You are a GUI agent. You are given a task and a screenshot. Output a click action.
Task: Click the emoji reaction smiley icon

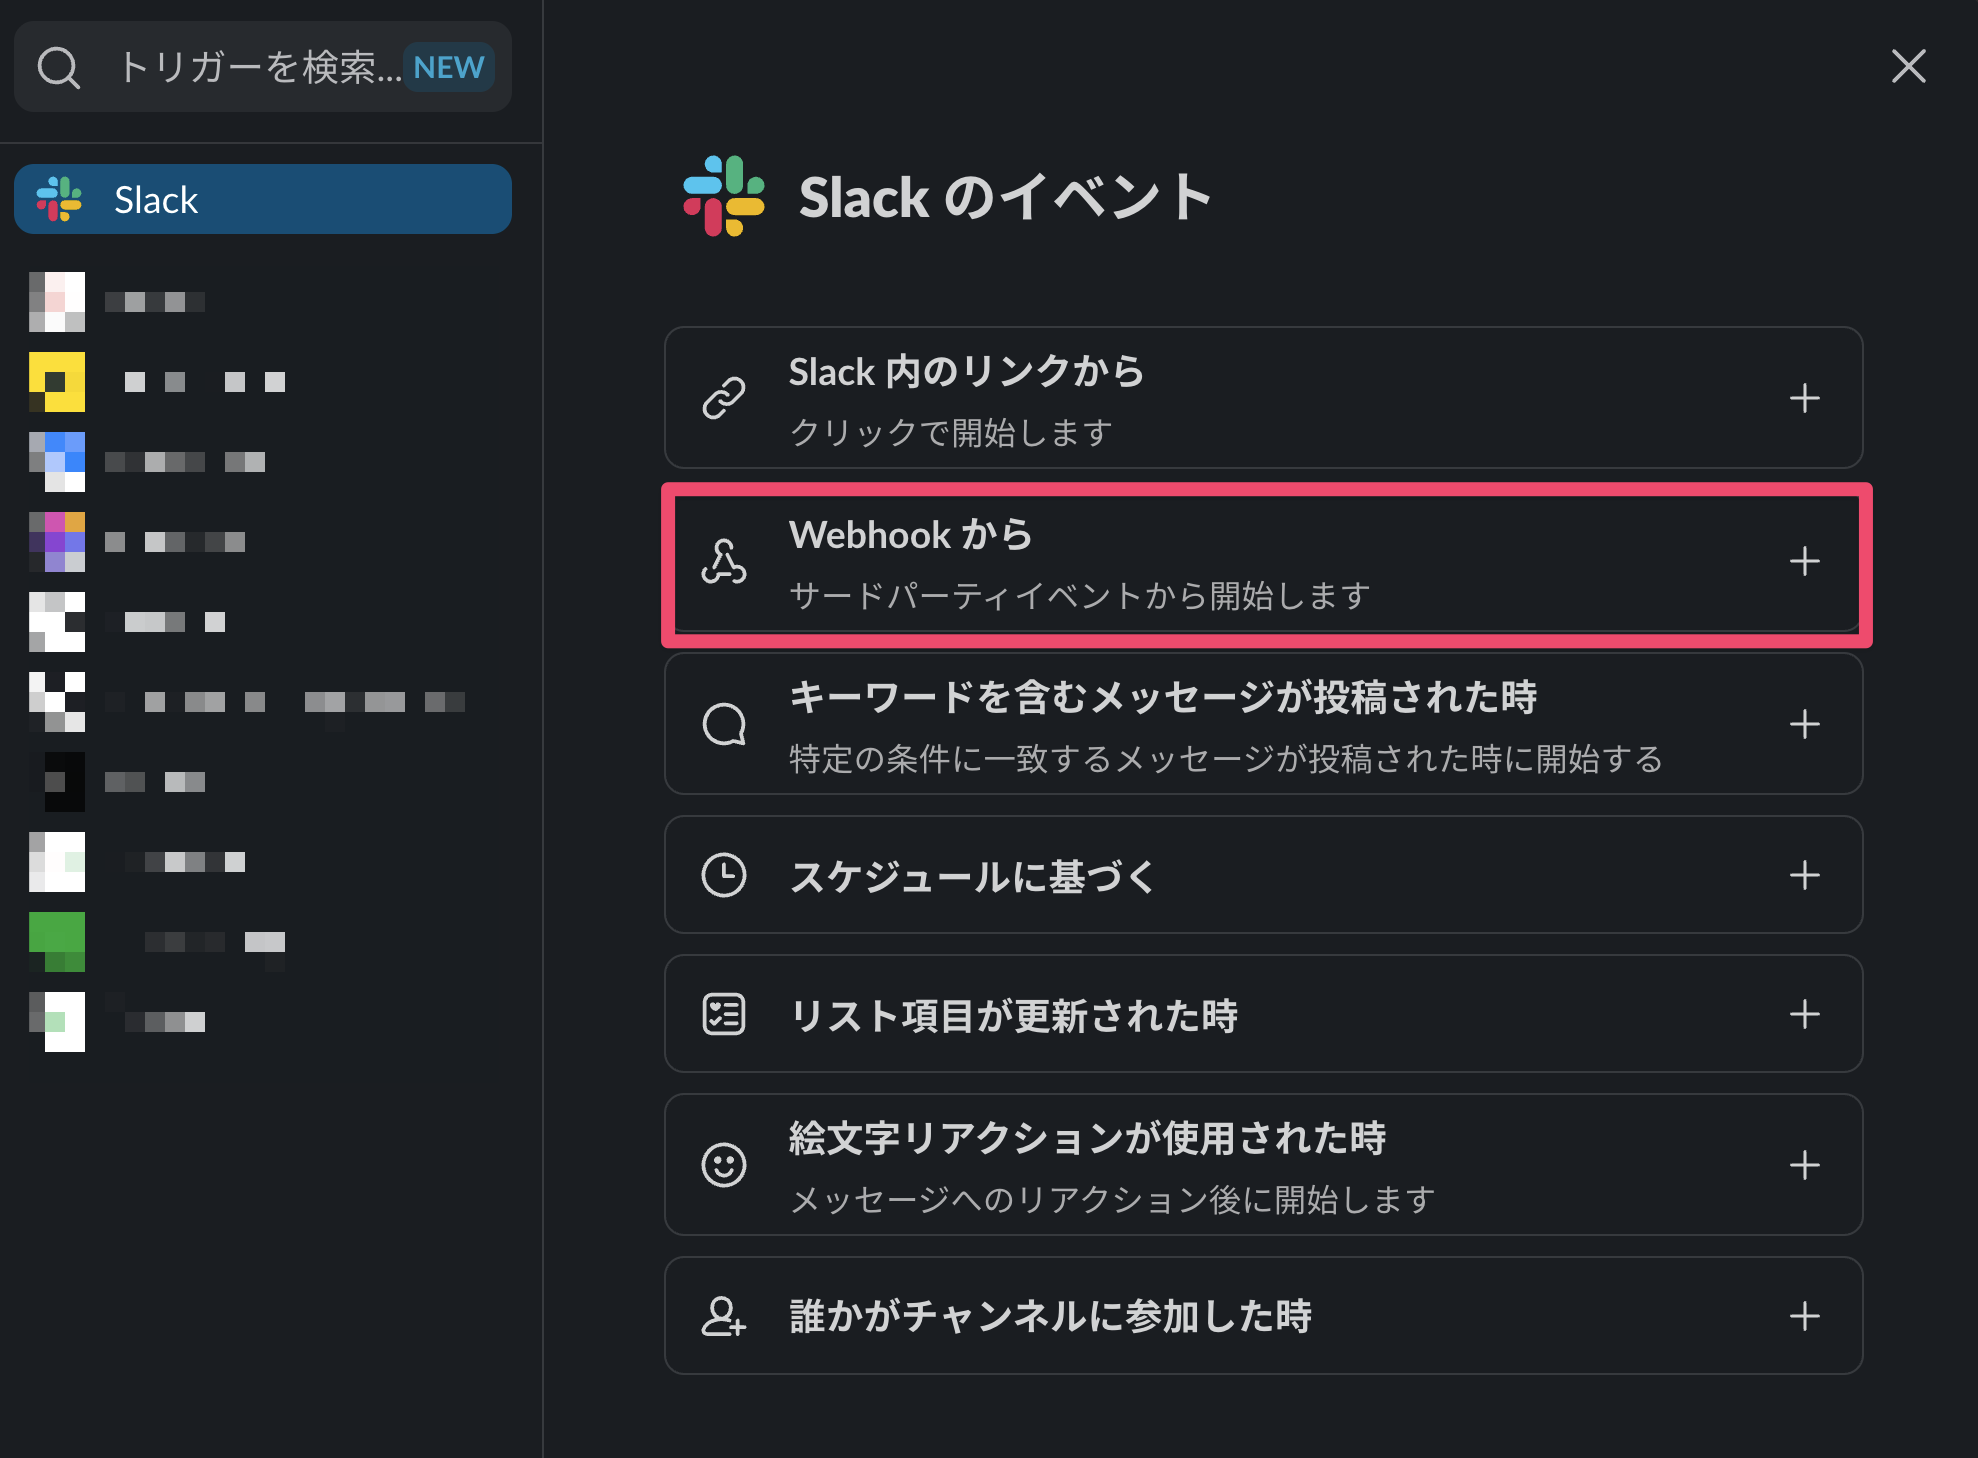tap(724, 1165)
